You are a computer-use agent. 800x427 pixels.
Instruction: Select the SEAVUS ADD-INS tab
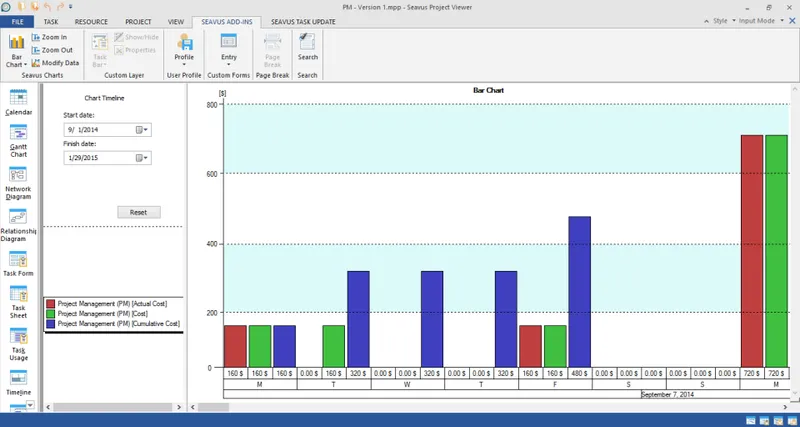[227, 22]
